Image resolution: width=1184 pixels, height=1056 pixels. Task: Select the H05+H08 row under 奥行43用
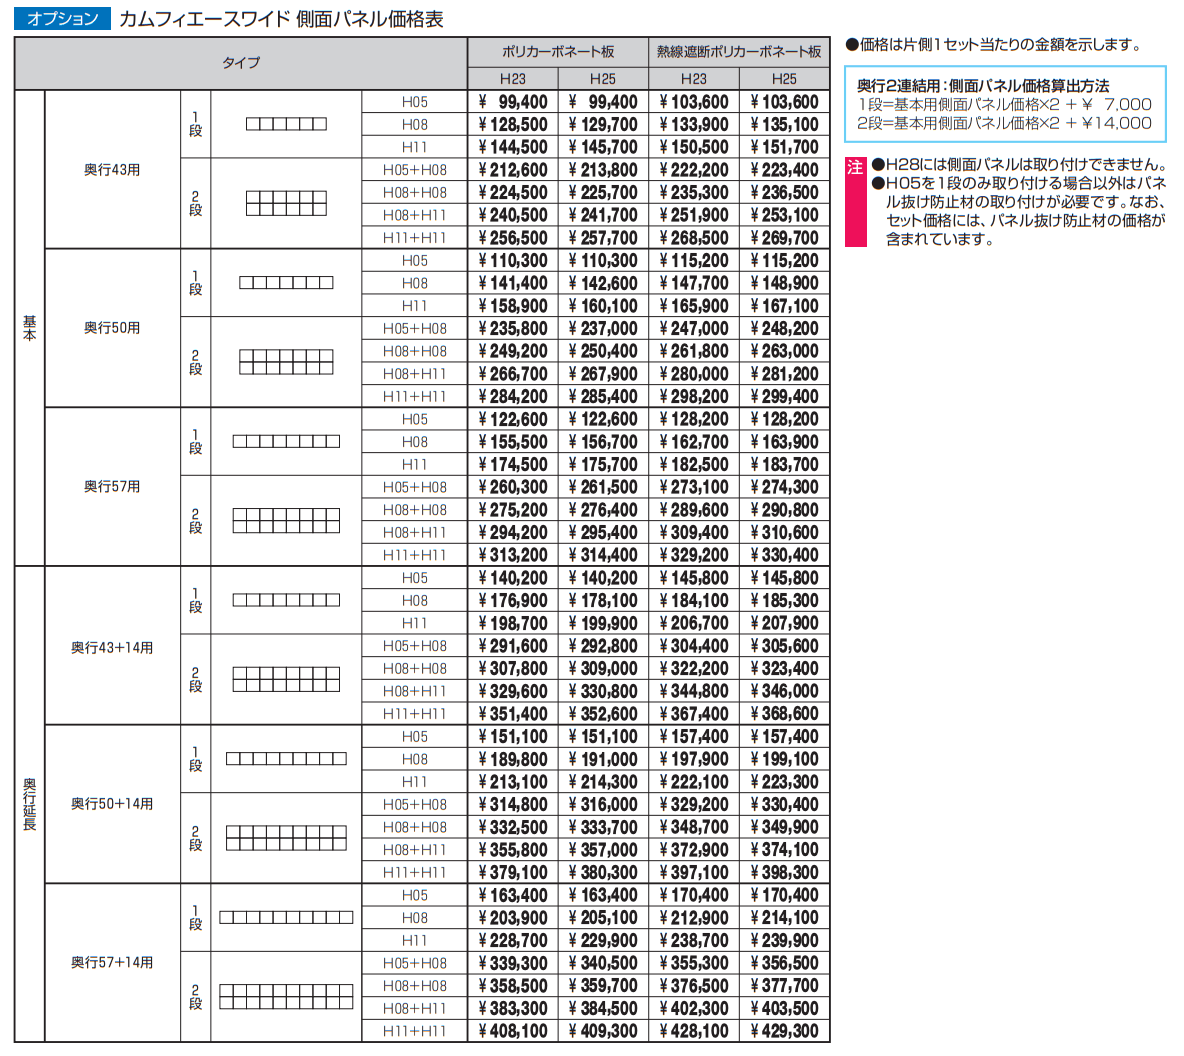coord(413,169)
